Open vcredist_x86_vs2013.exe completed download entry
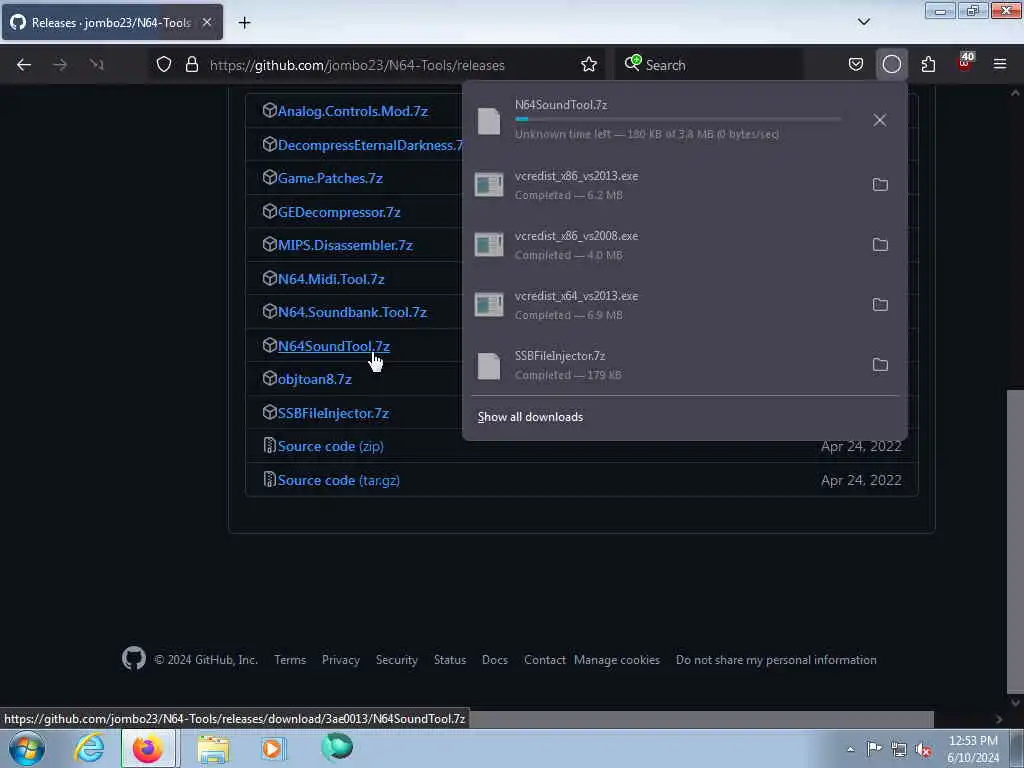1024x768 pixels. [666, 185]
